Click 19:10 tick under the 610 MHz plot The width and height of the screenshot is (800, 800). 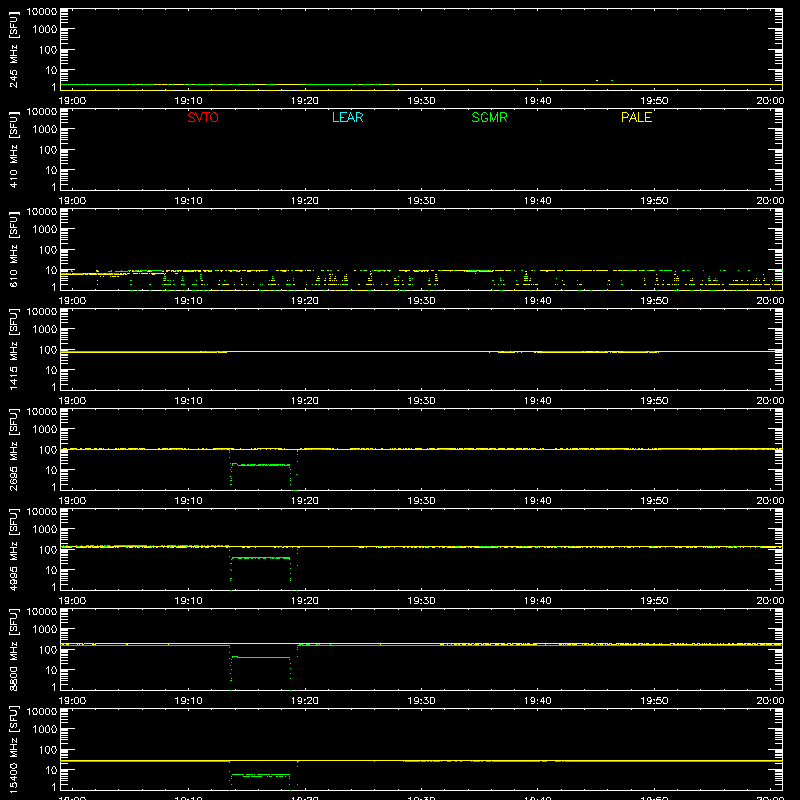[x=188, y=301]
